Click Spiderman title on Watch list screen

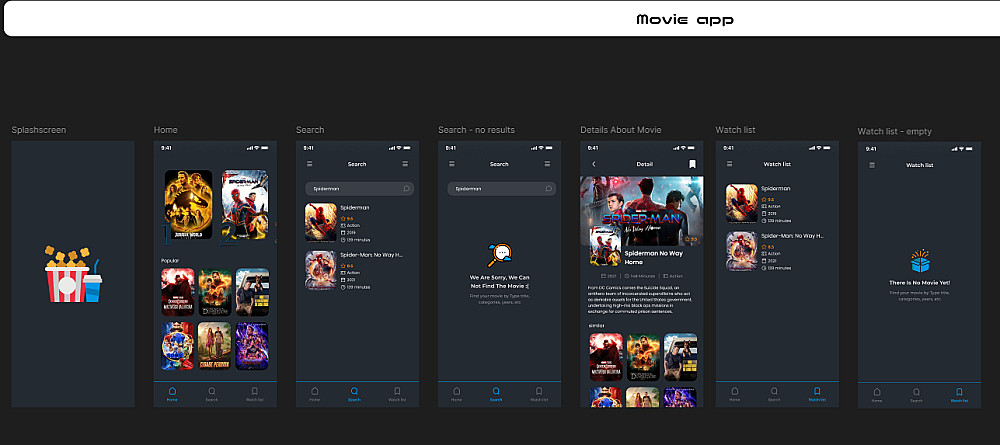coord(776,189)
